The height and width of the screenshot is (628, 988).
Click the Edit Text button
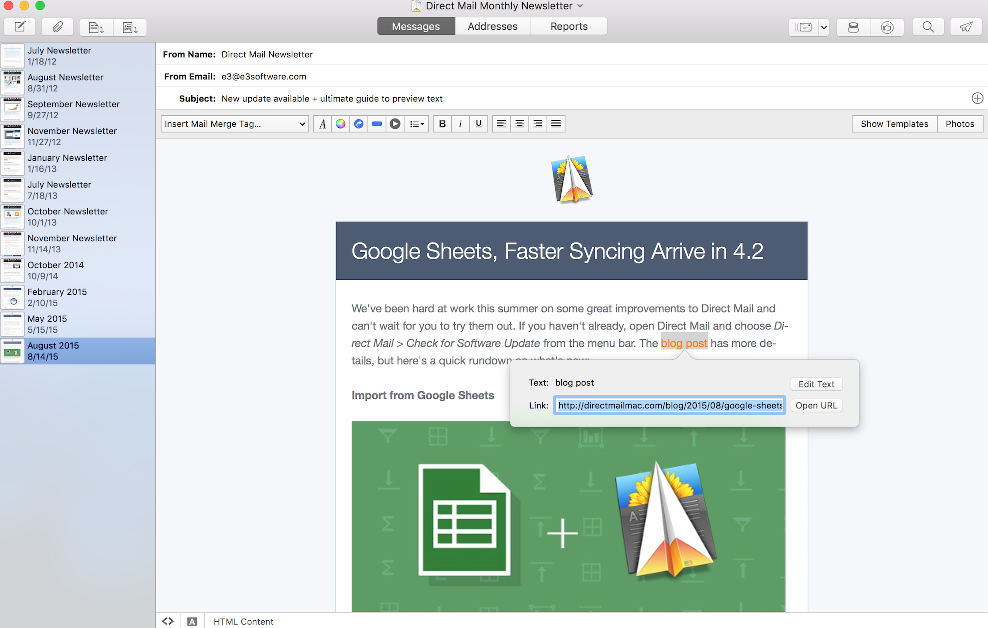click(x=816, y=384)
